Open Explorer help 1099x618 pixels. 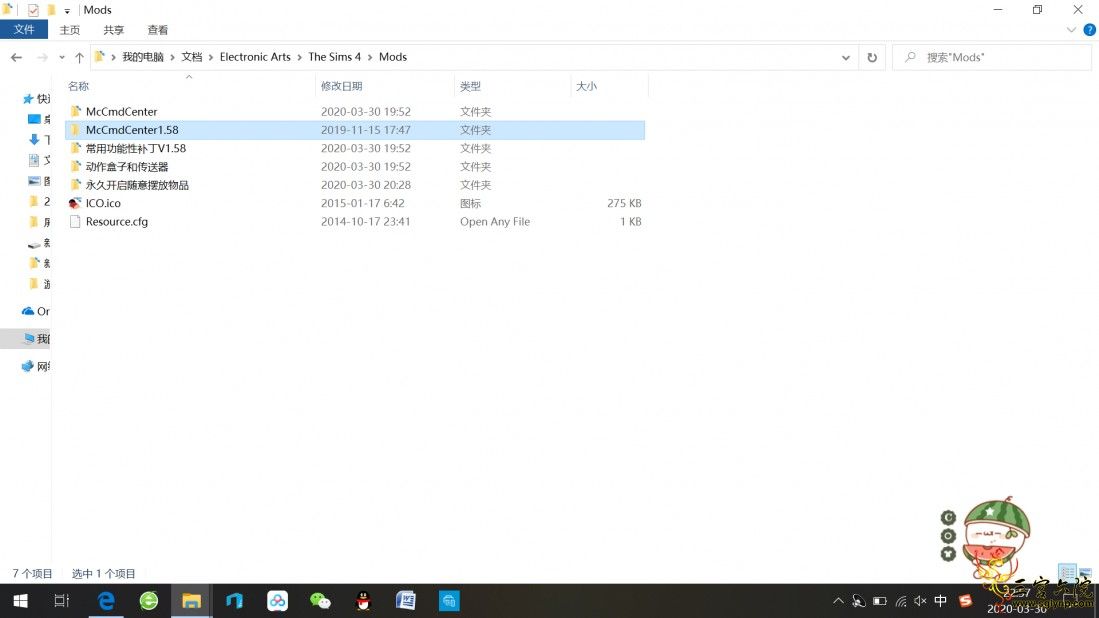[x=1089, y=30]
